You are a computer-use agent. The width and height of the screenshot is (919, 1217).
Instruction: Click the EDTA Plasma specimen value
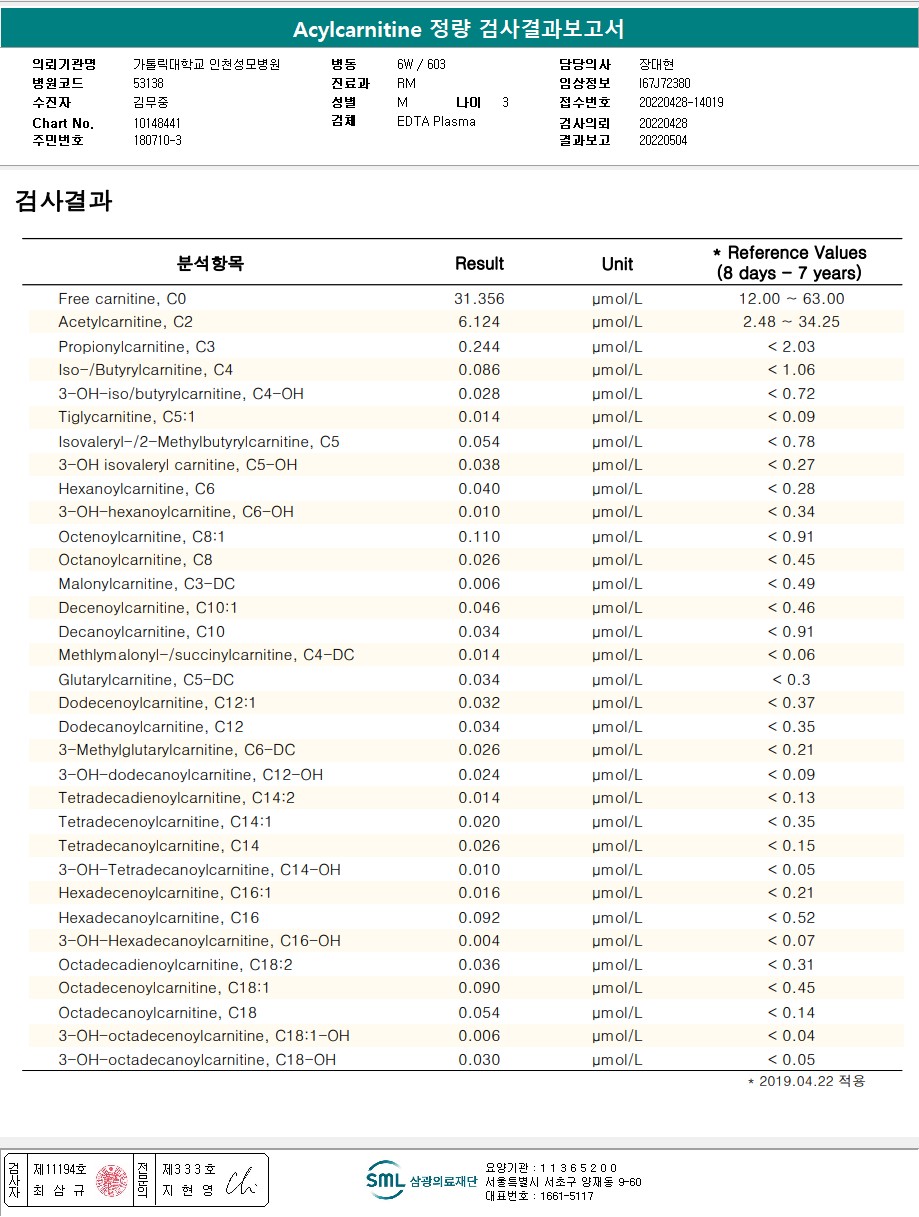coord(436,121)
